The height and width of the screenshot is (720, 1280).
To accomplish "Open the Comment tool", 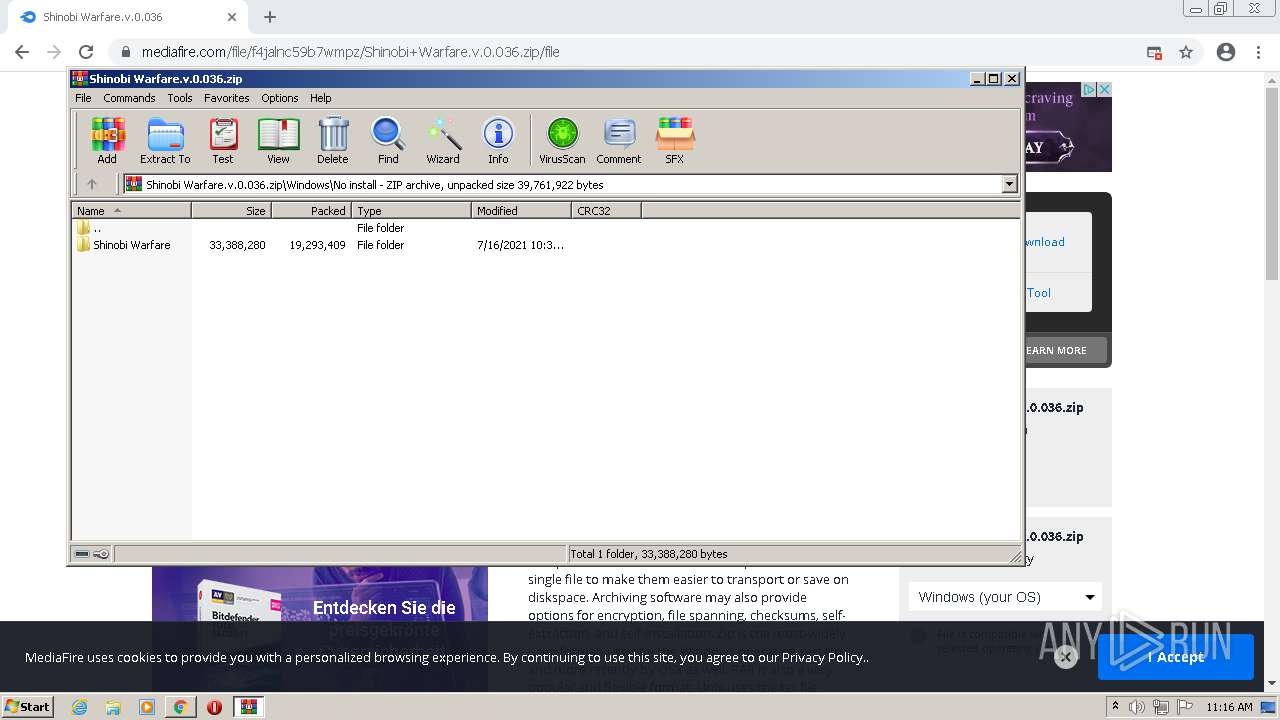I will (x=619, y=140).
